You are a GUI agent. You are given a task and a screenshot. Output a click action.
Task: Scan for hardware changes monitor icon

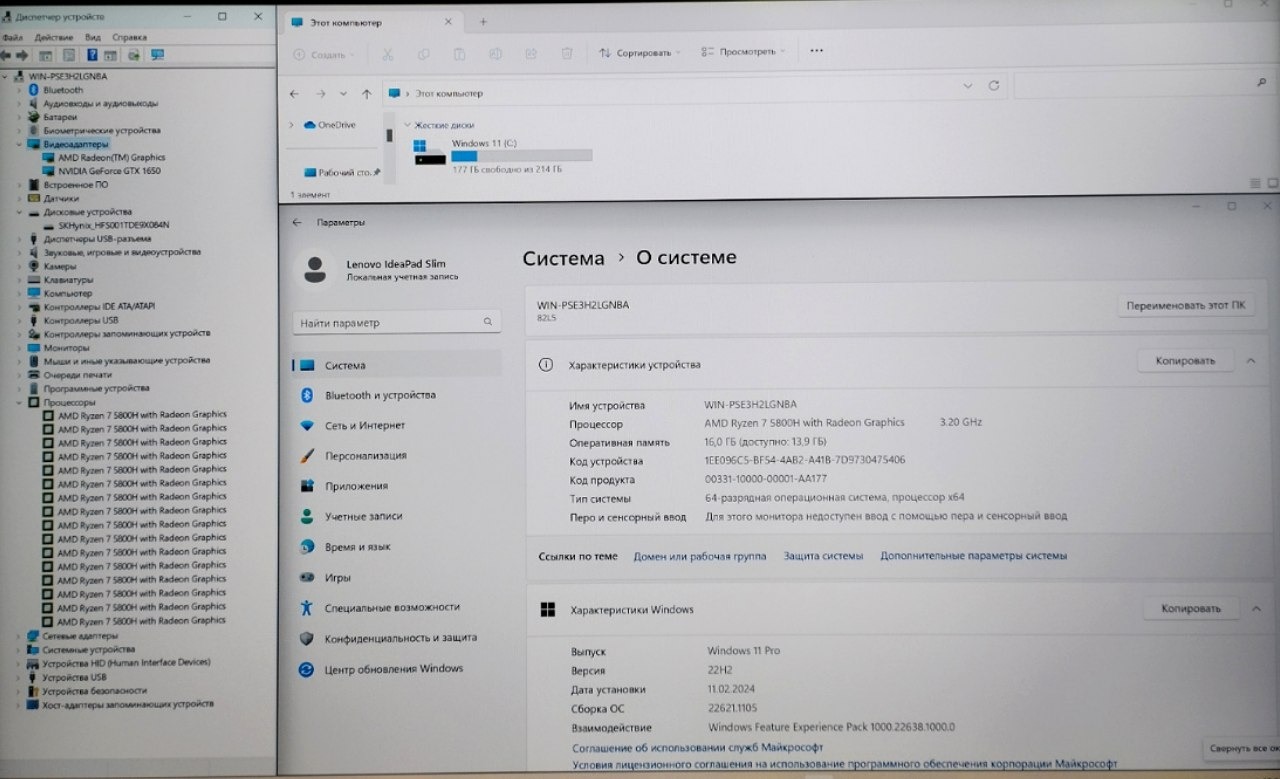click(157, 55)
